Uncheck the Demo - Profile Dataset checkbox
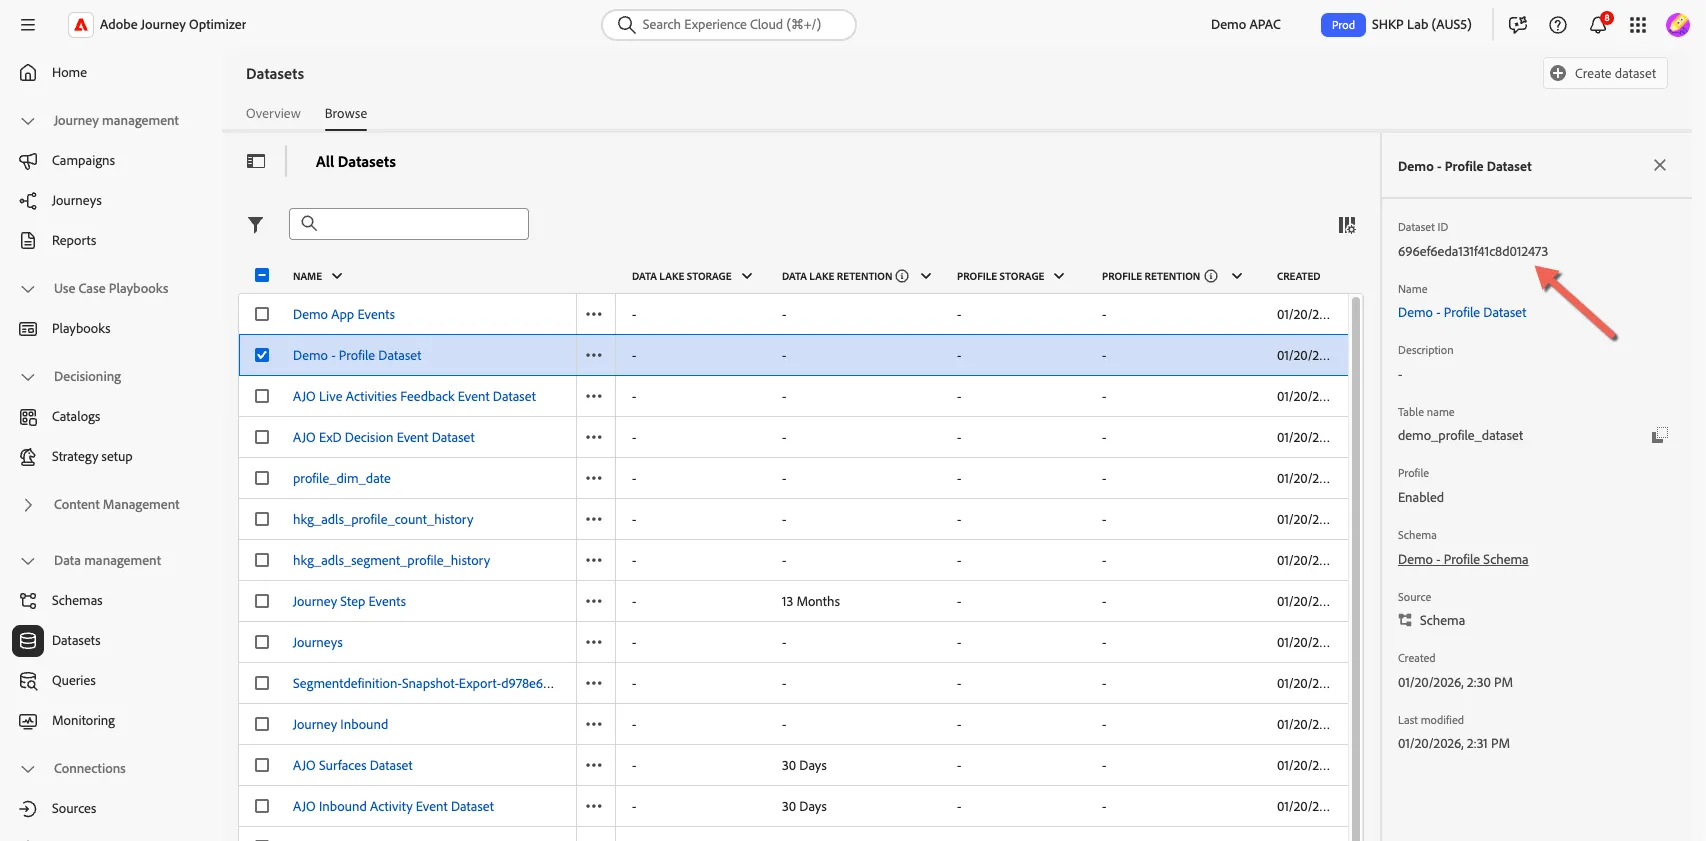This screenshot has height=841, width=1706. click(262, 355)
